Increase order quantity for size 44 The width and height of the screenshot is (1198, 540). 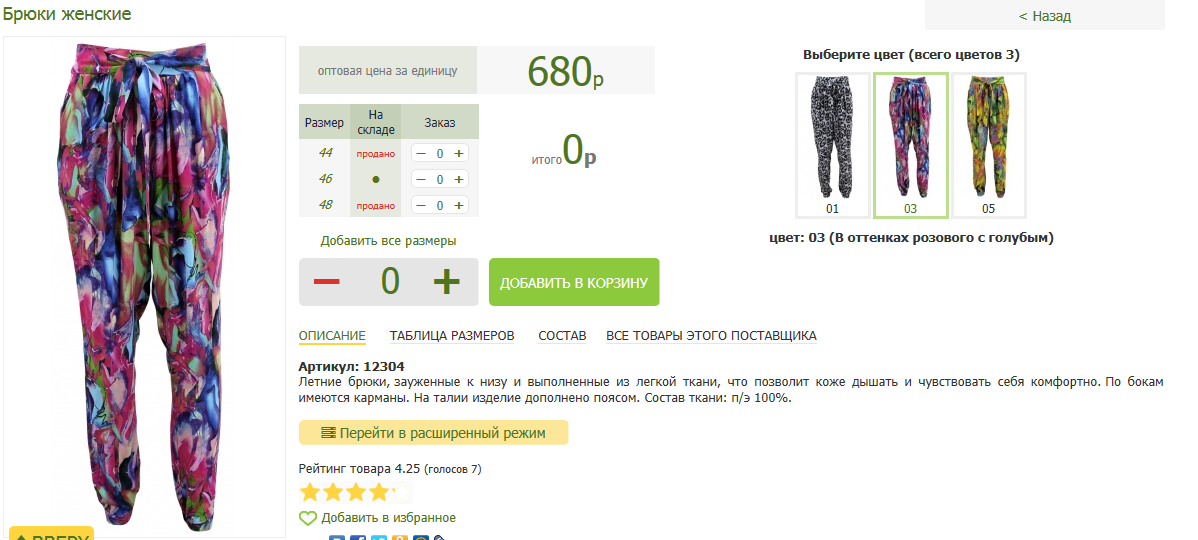point(458,154)
